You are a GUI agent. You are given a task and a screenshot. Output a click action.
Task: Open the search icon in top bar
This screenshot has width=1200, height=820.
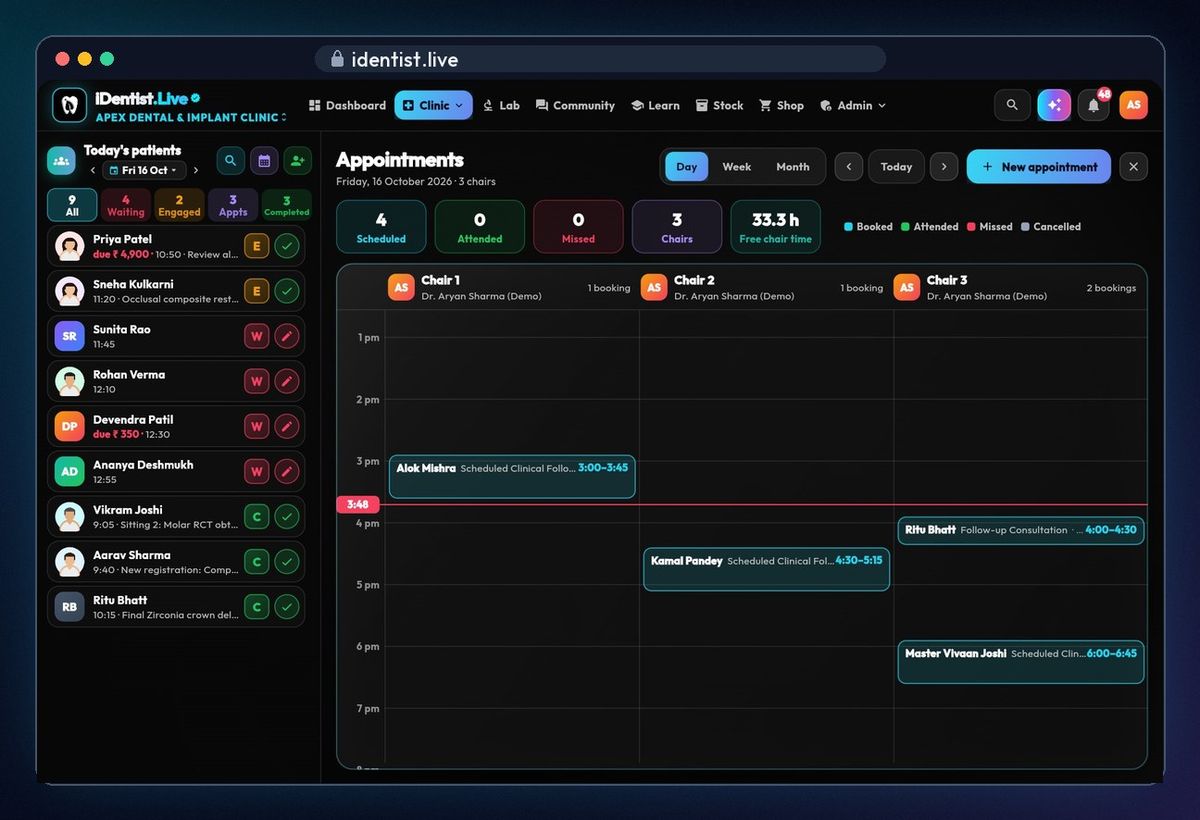1012,105
